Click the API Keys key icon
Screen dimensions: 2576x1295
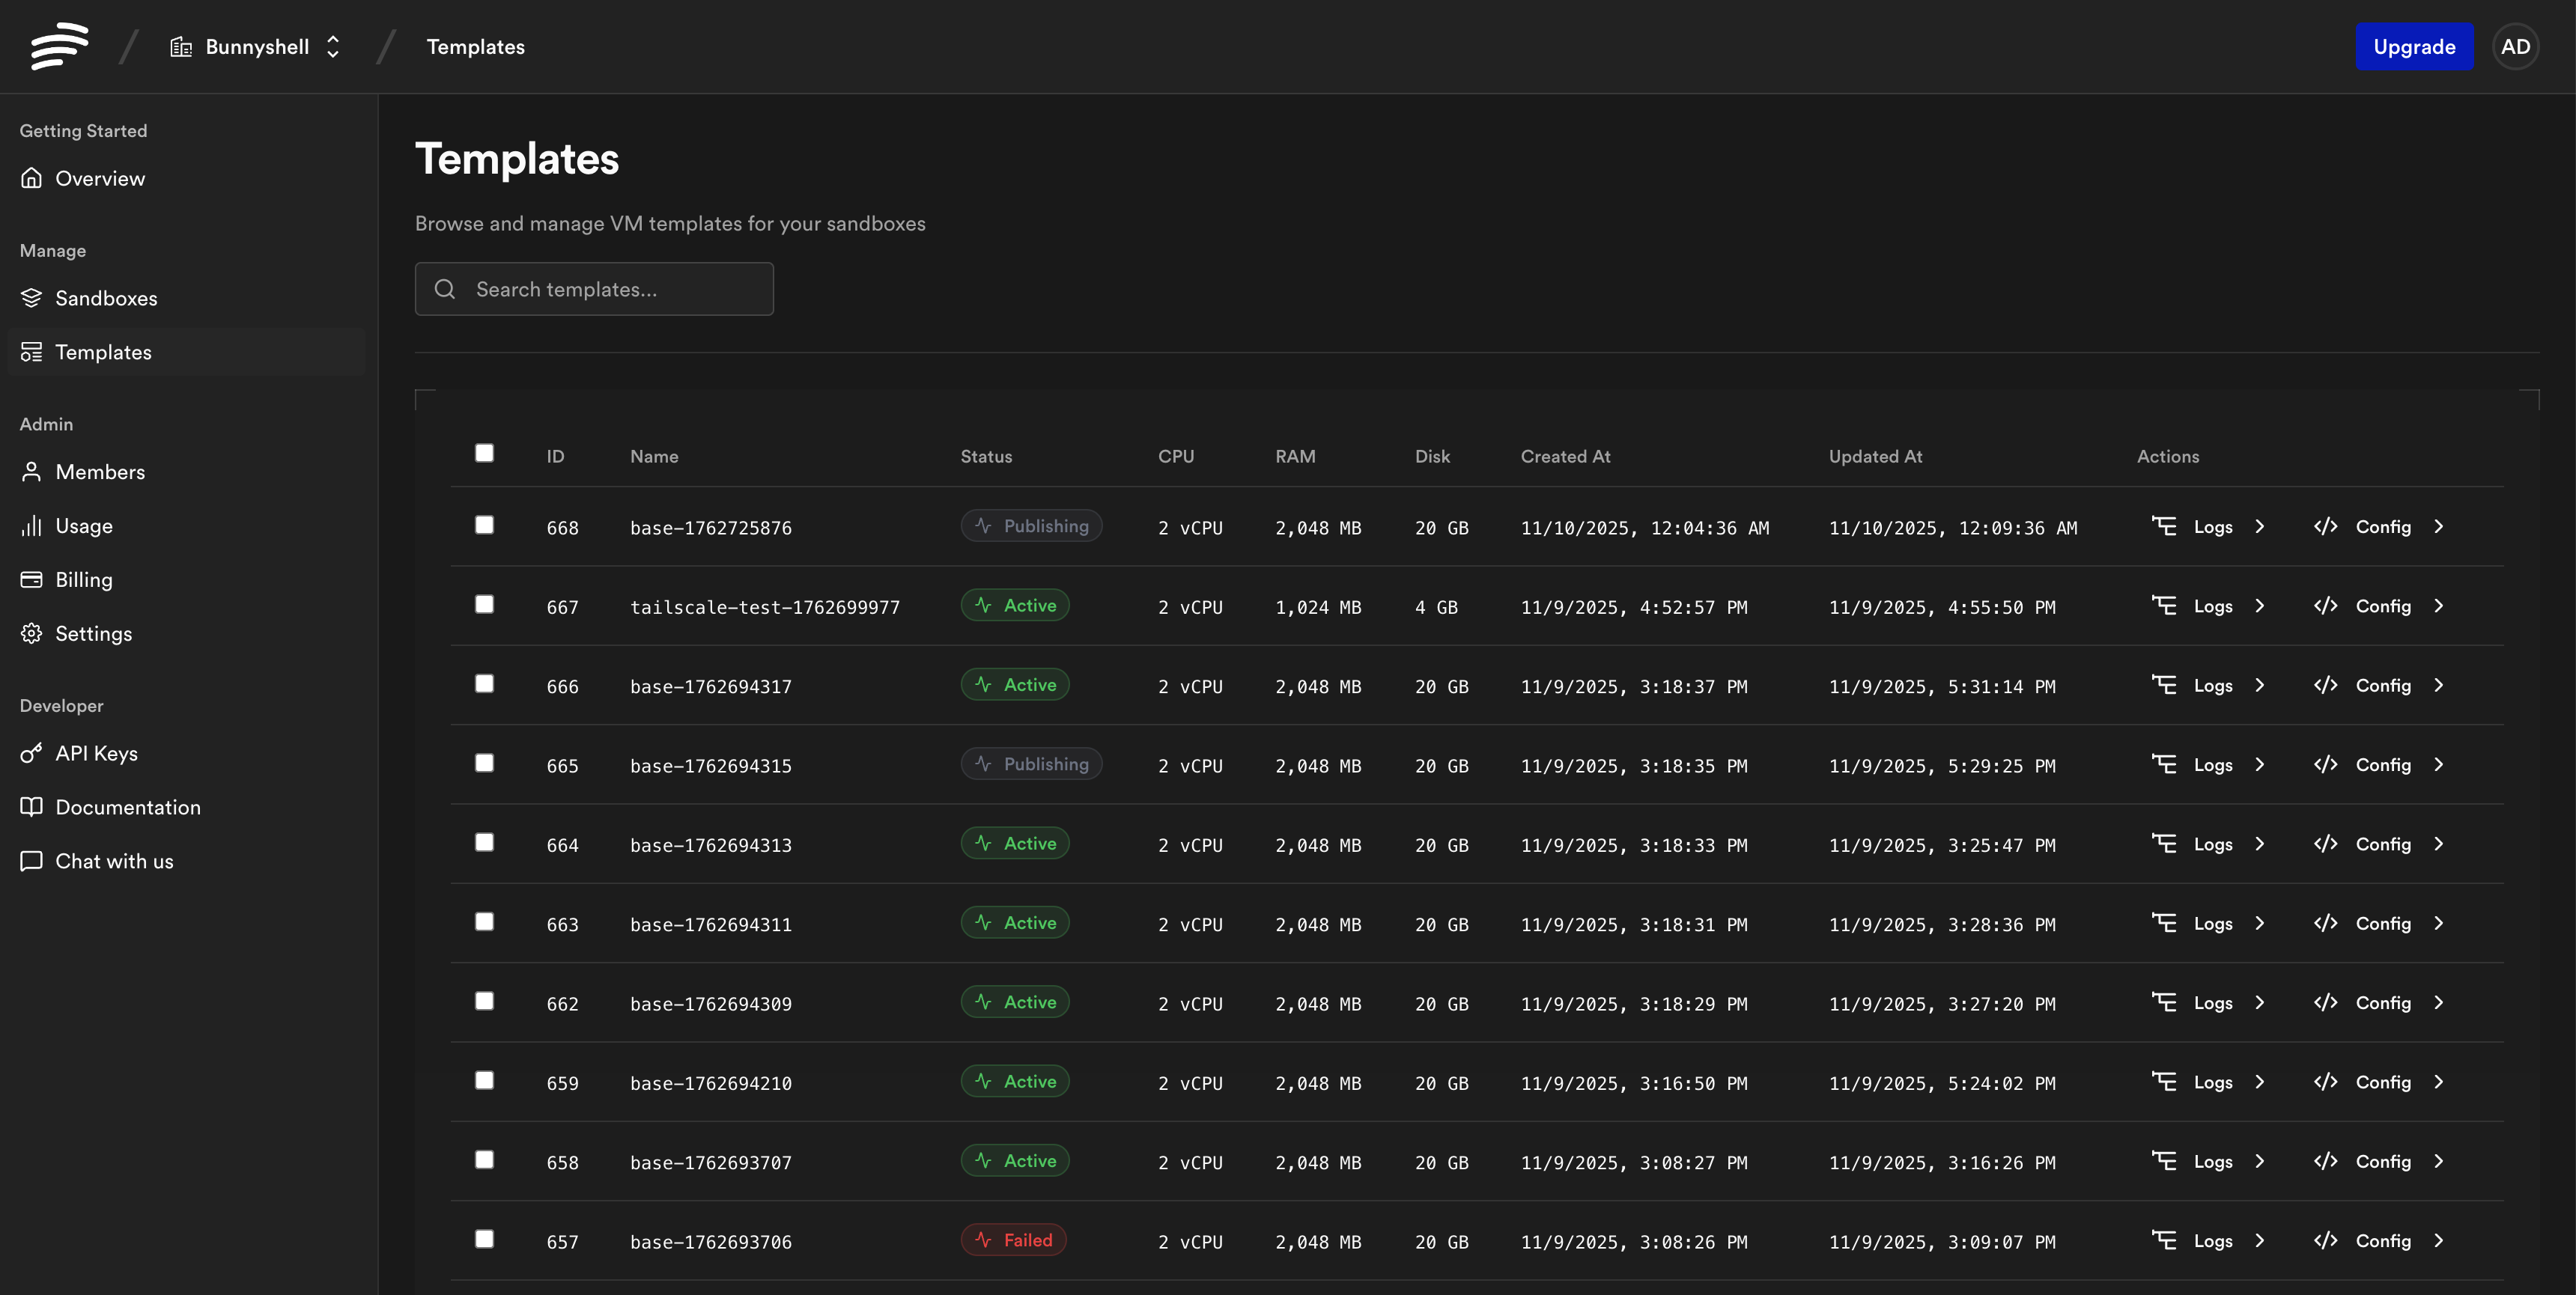(32, 753)
